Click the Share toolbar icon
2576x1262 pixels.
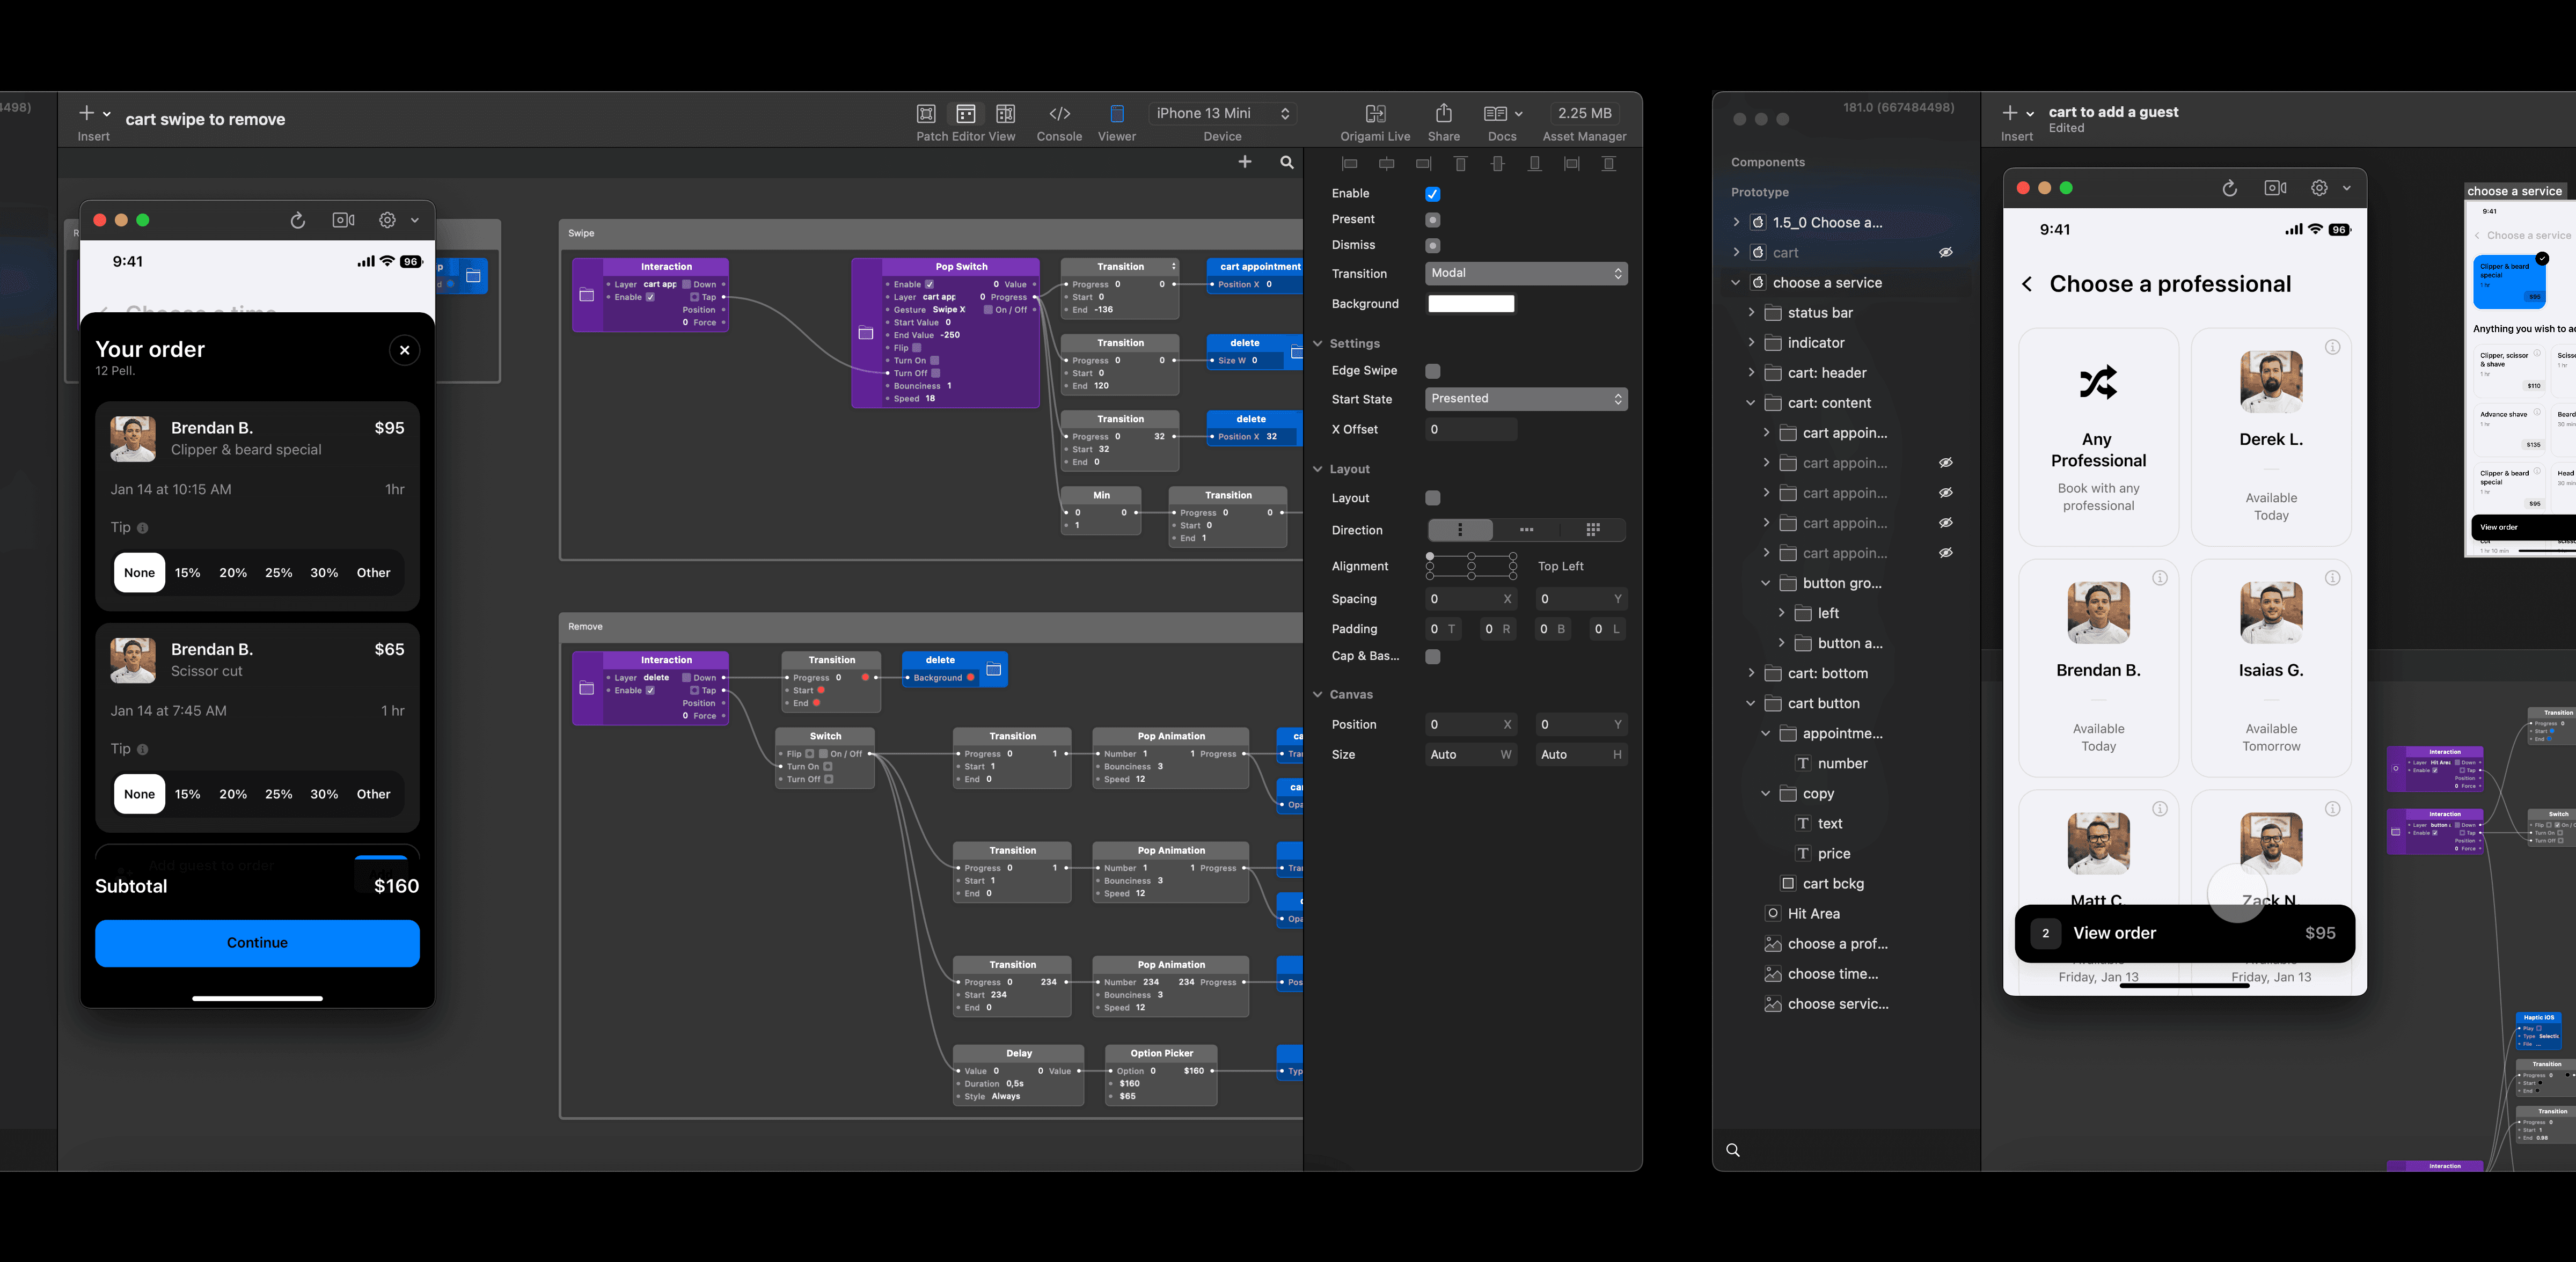1443,114
